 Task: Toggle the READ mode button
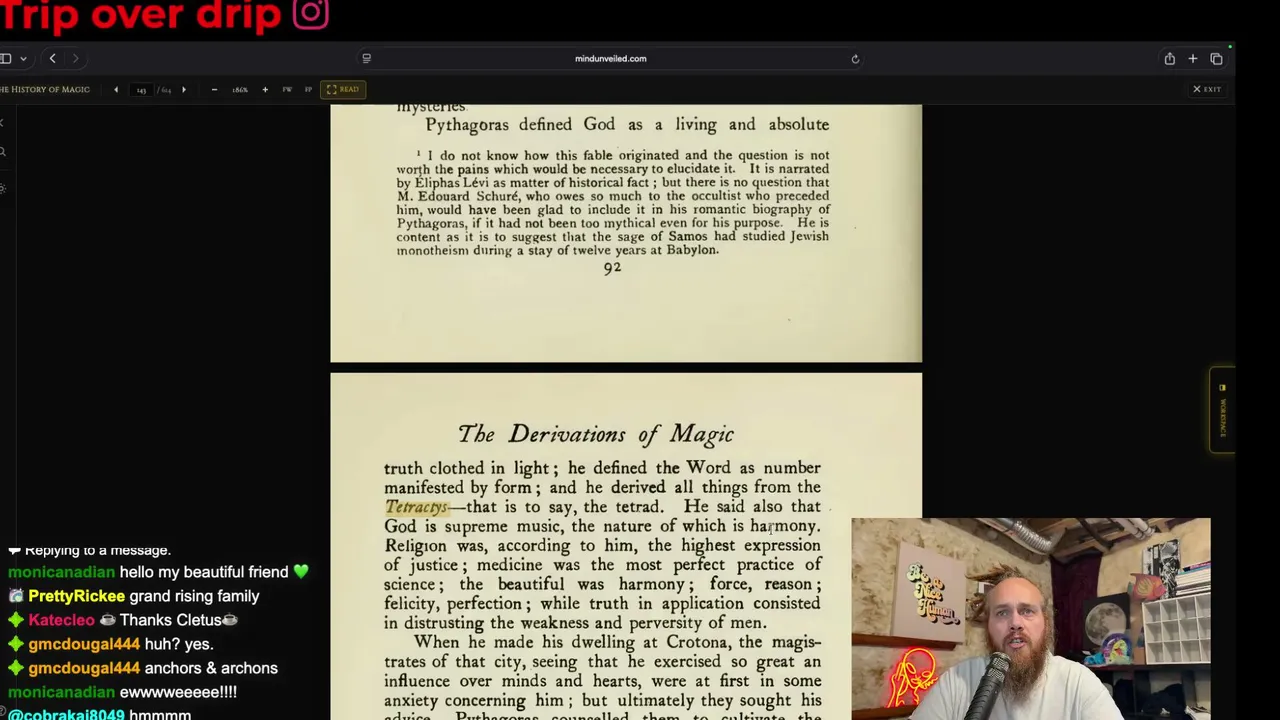tap(342, 90)
